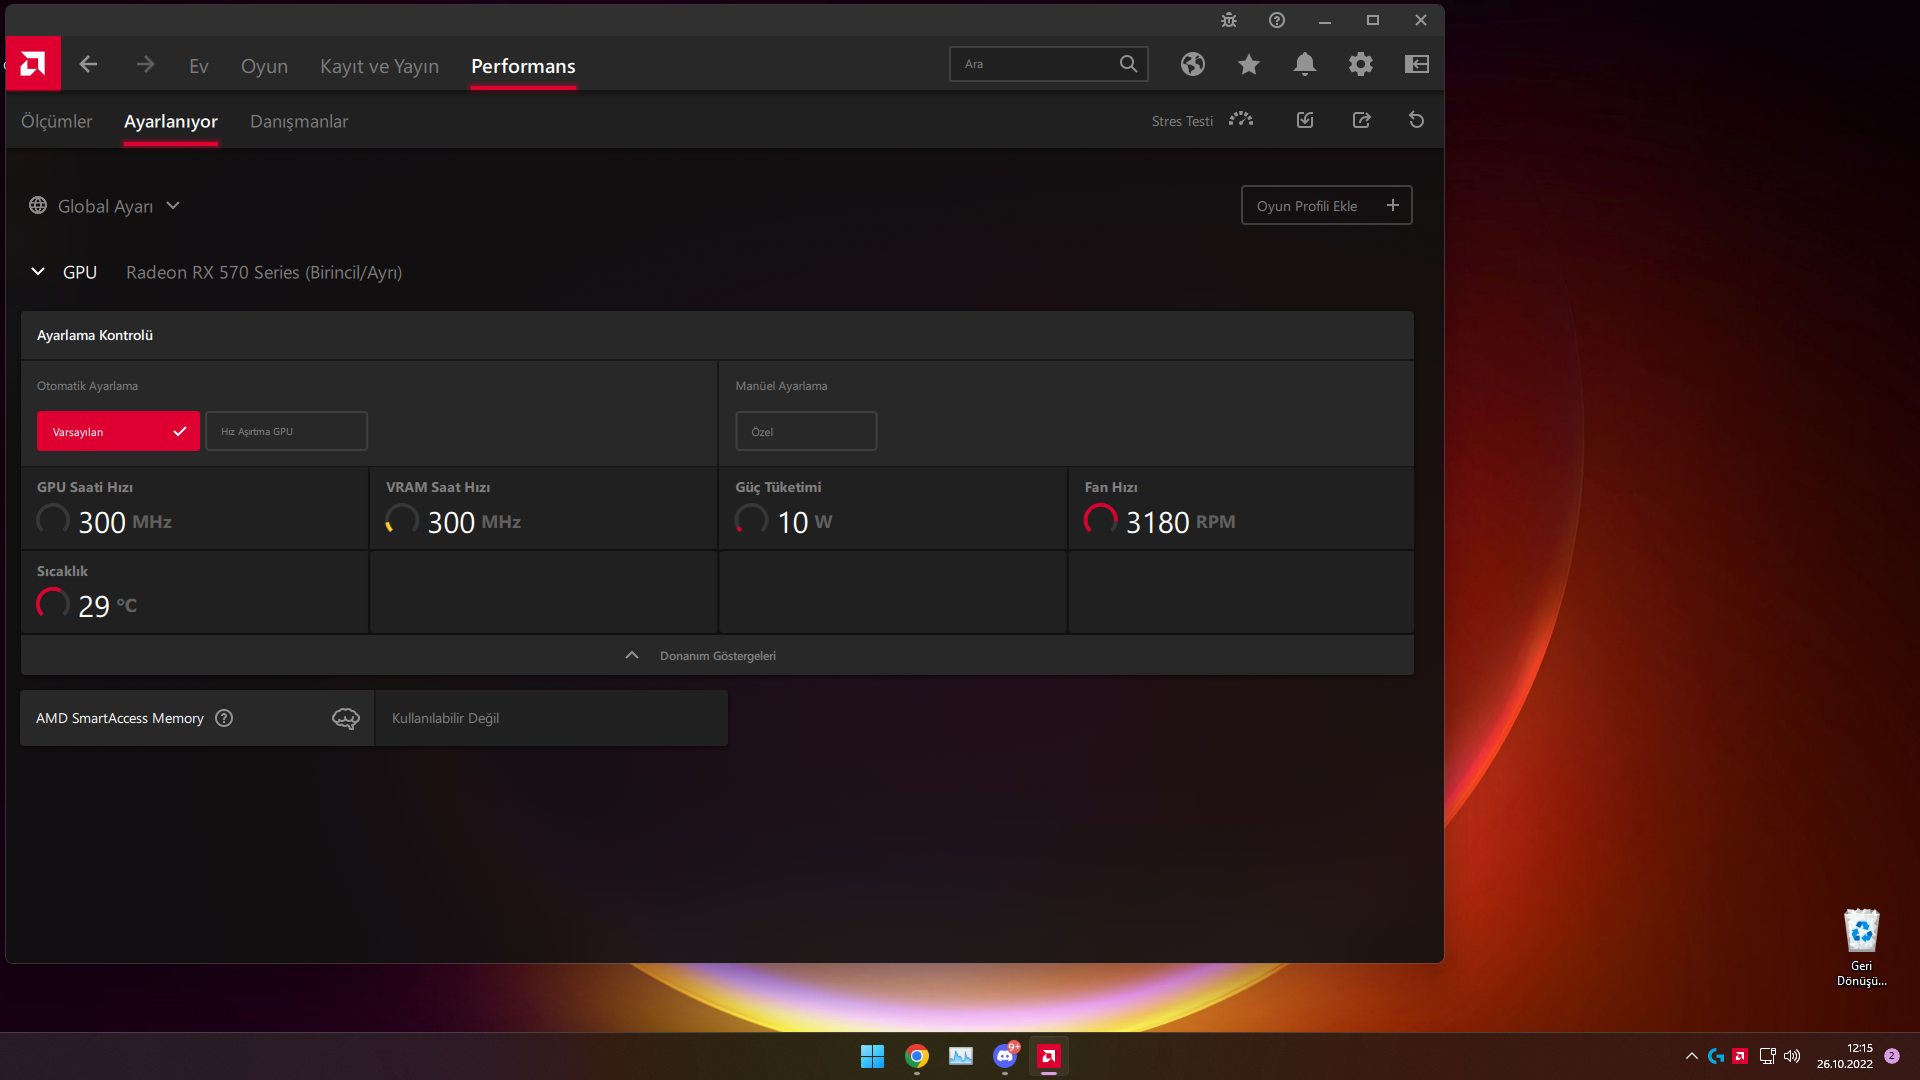Open the Global Ayarı dropdown
This screenshot has width=1920, height=1080.
tap(173, 205)
